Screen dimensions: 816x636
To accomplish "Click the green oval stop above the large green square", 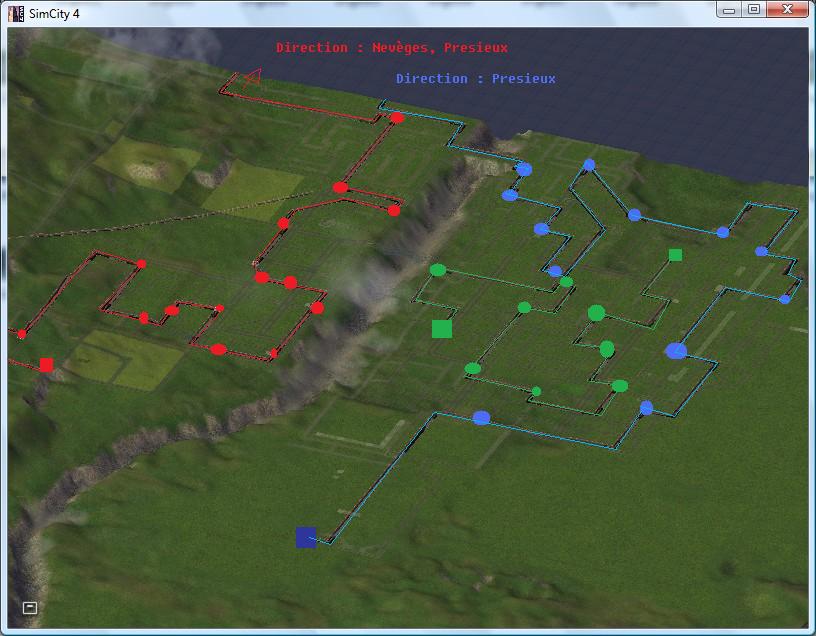I will click(x=437, y=270).
